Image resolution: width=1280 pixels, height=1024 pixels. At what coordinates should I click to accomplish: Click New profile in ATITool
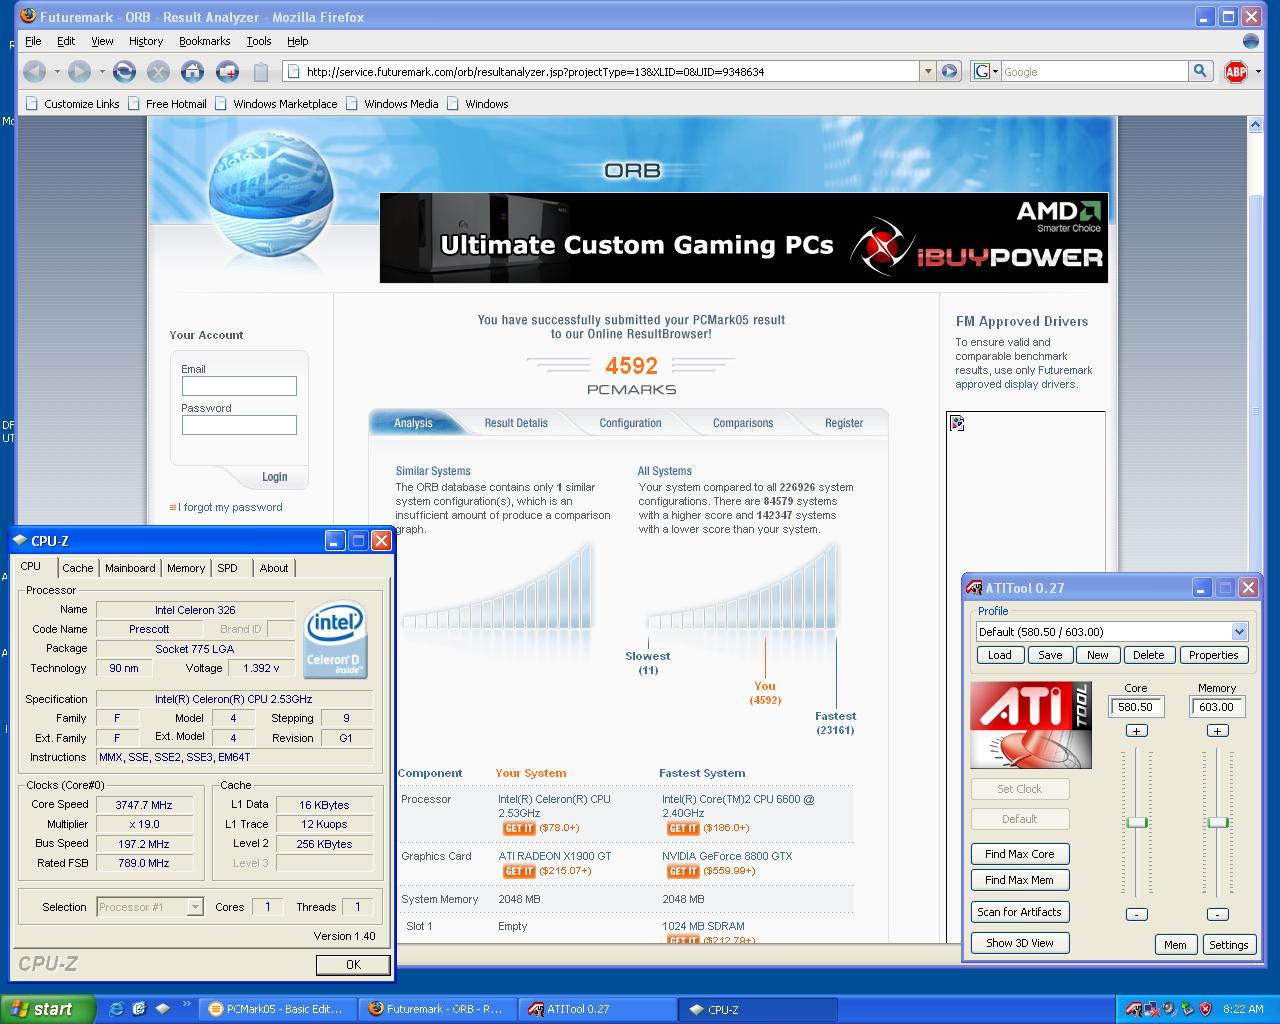[1098, 655]
